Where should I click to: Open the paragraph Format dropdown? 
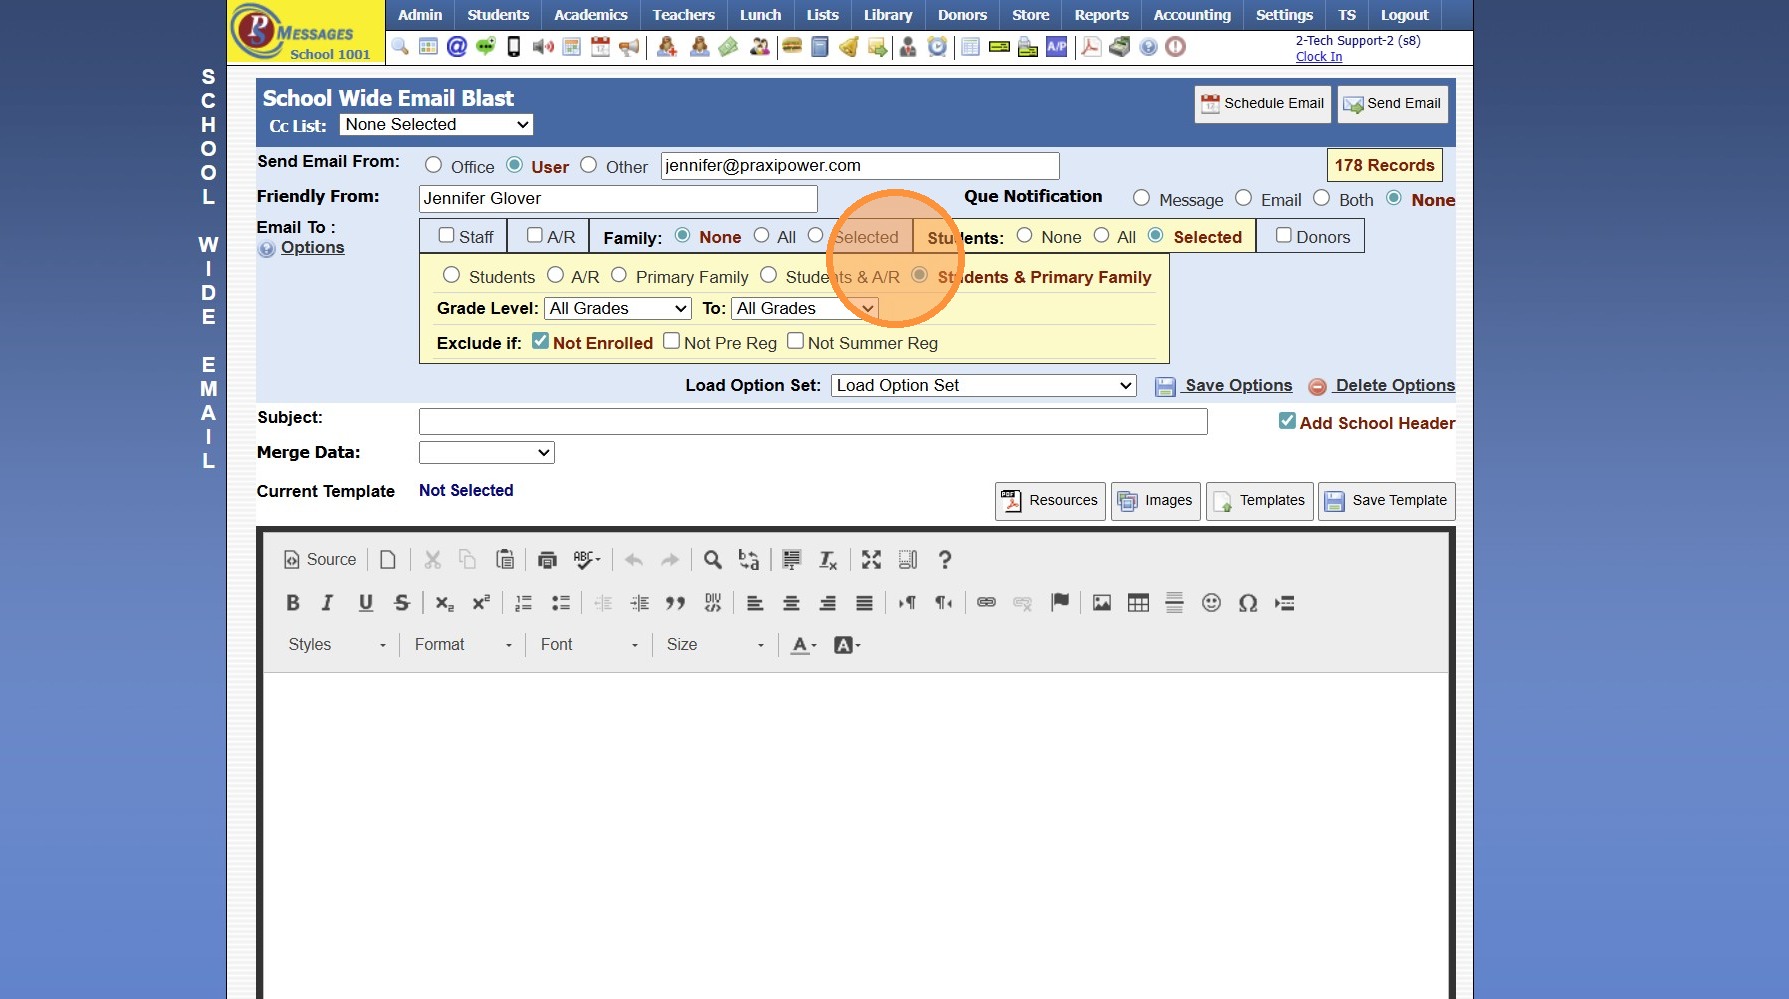coord(463,645)
